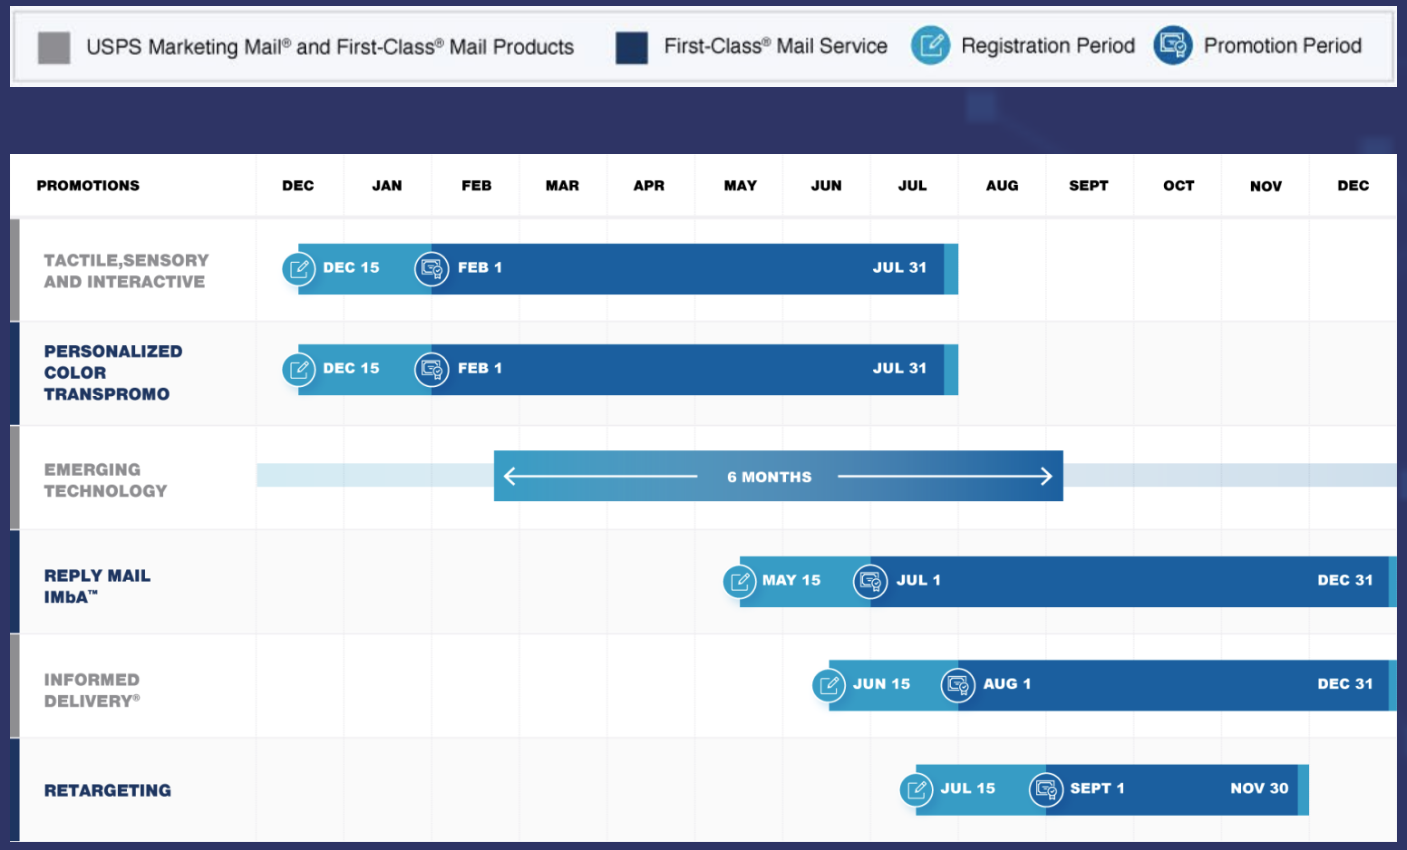The width and height of the screenshot is (1407, 850).
Task: Click JUL 31 end date in Tactile row
Action: pos(899,268)
